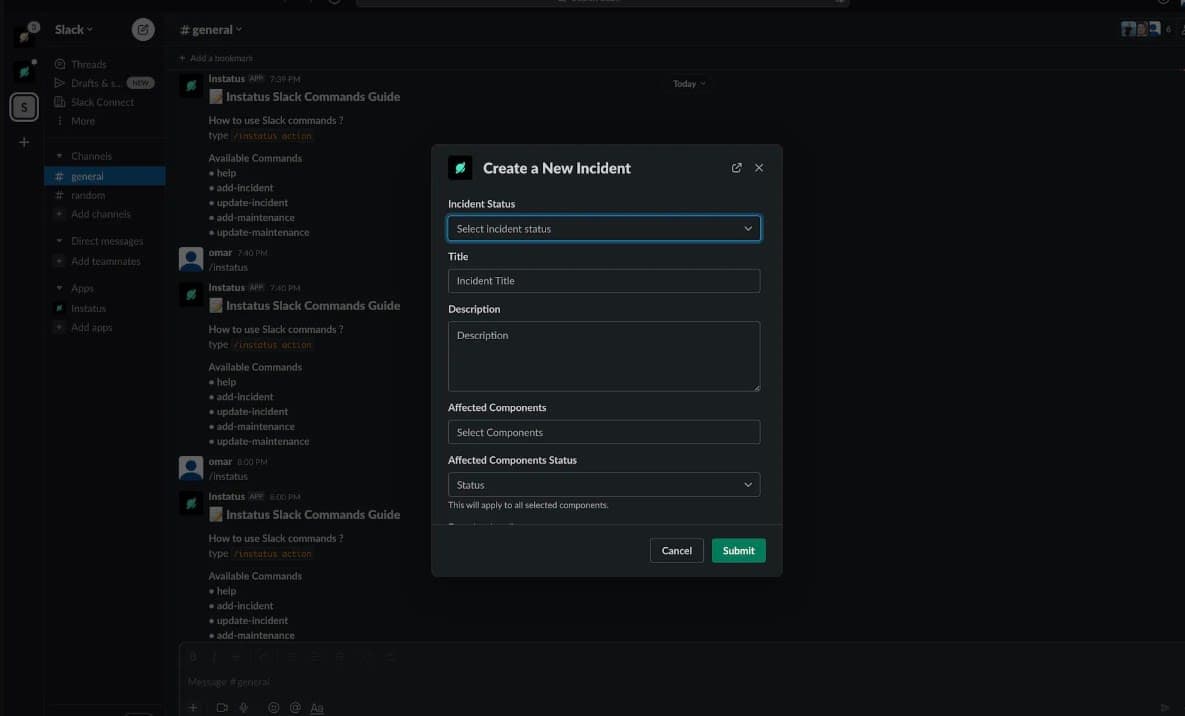Open Instatus avatar on 7:39 PM message

[191, 85]
